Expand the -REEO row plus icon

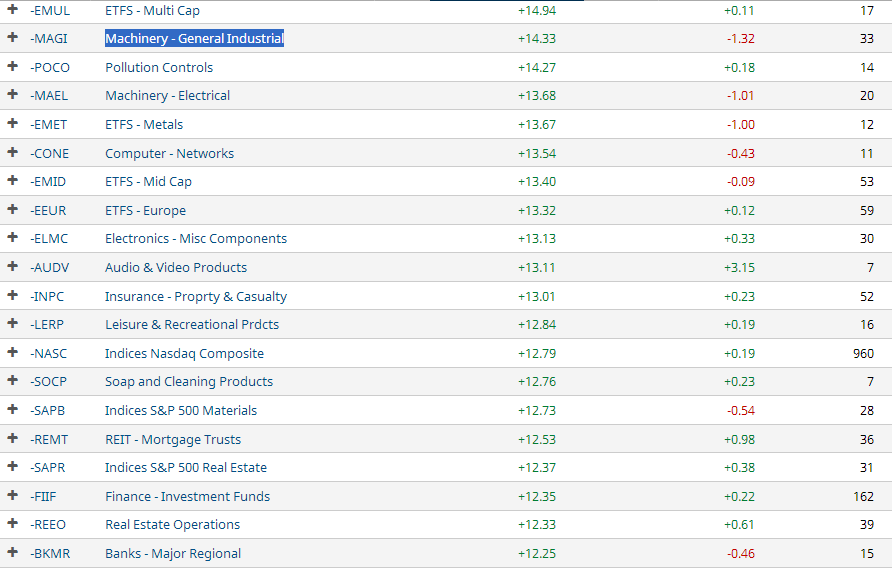pos(12,523)
